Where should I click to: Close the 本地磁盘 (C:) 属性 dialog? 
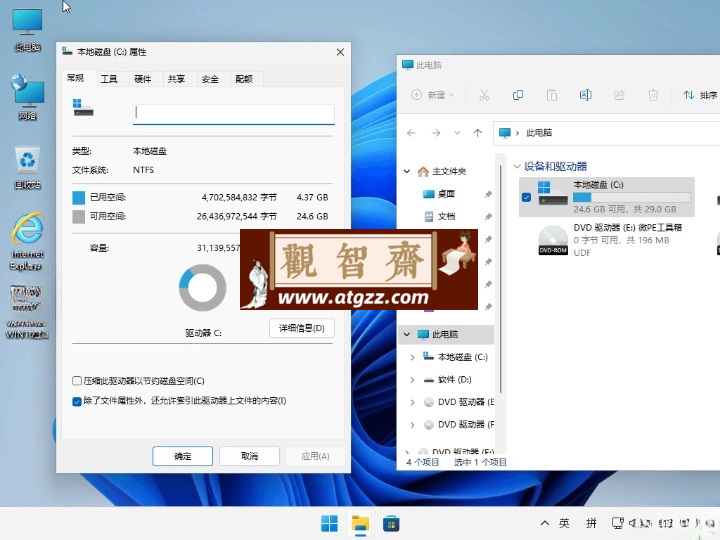click(x=340, y=52)
